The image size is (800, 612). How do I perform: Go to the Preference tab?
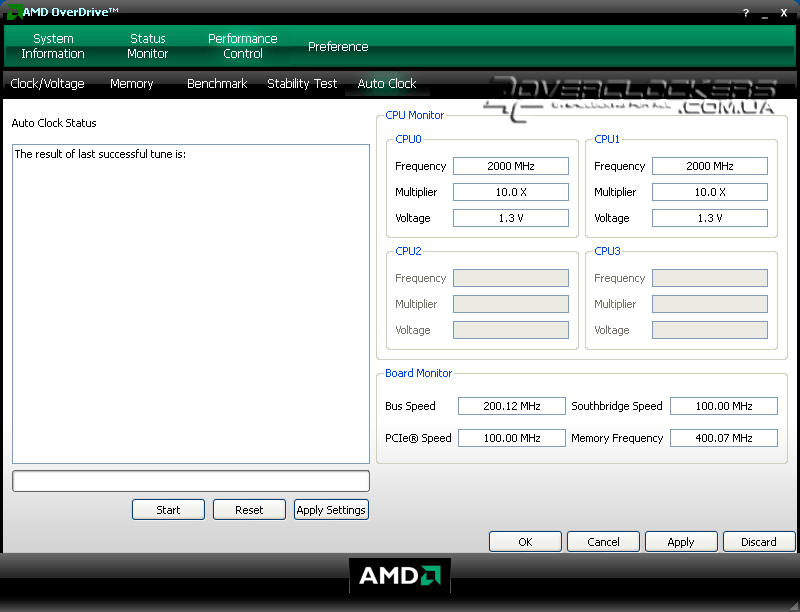pyautogui.click(x=338, y=46)
